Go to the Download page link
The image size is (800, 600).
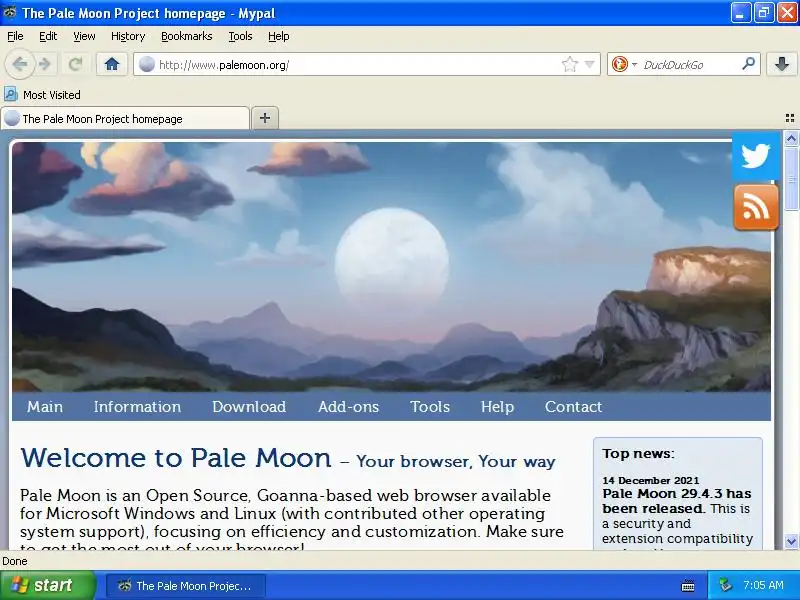(249, 407)
